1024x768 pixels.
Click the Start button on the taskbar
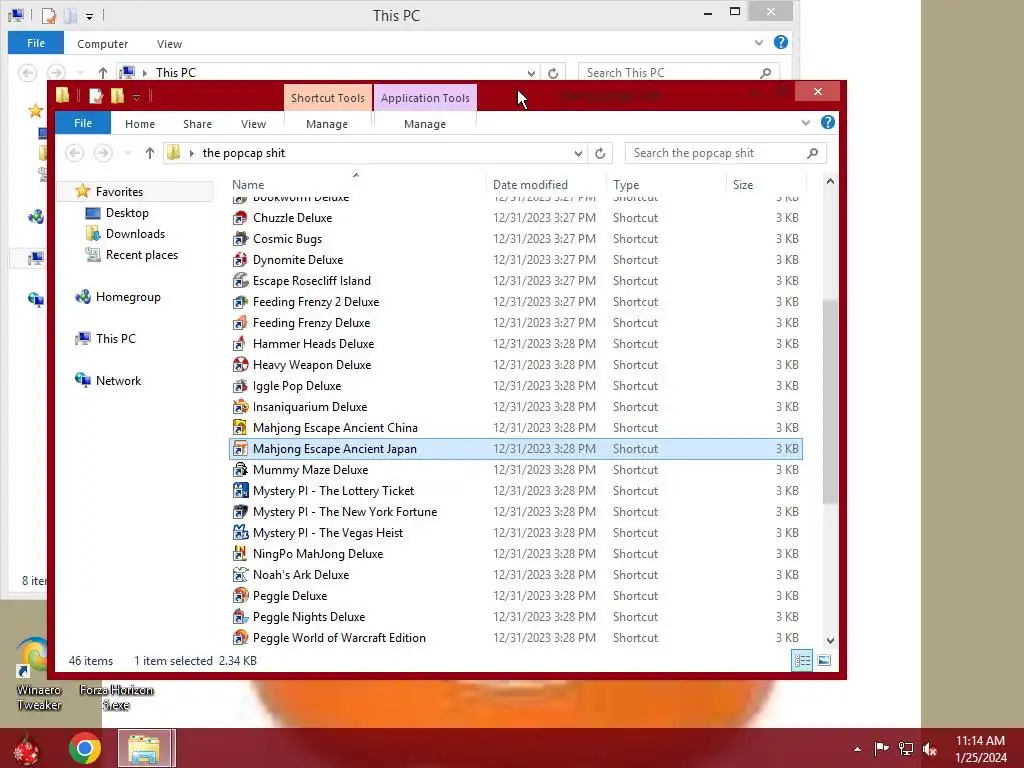coord(26,749)
